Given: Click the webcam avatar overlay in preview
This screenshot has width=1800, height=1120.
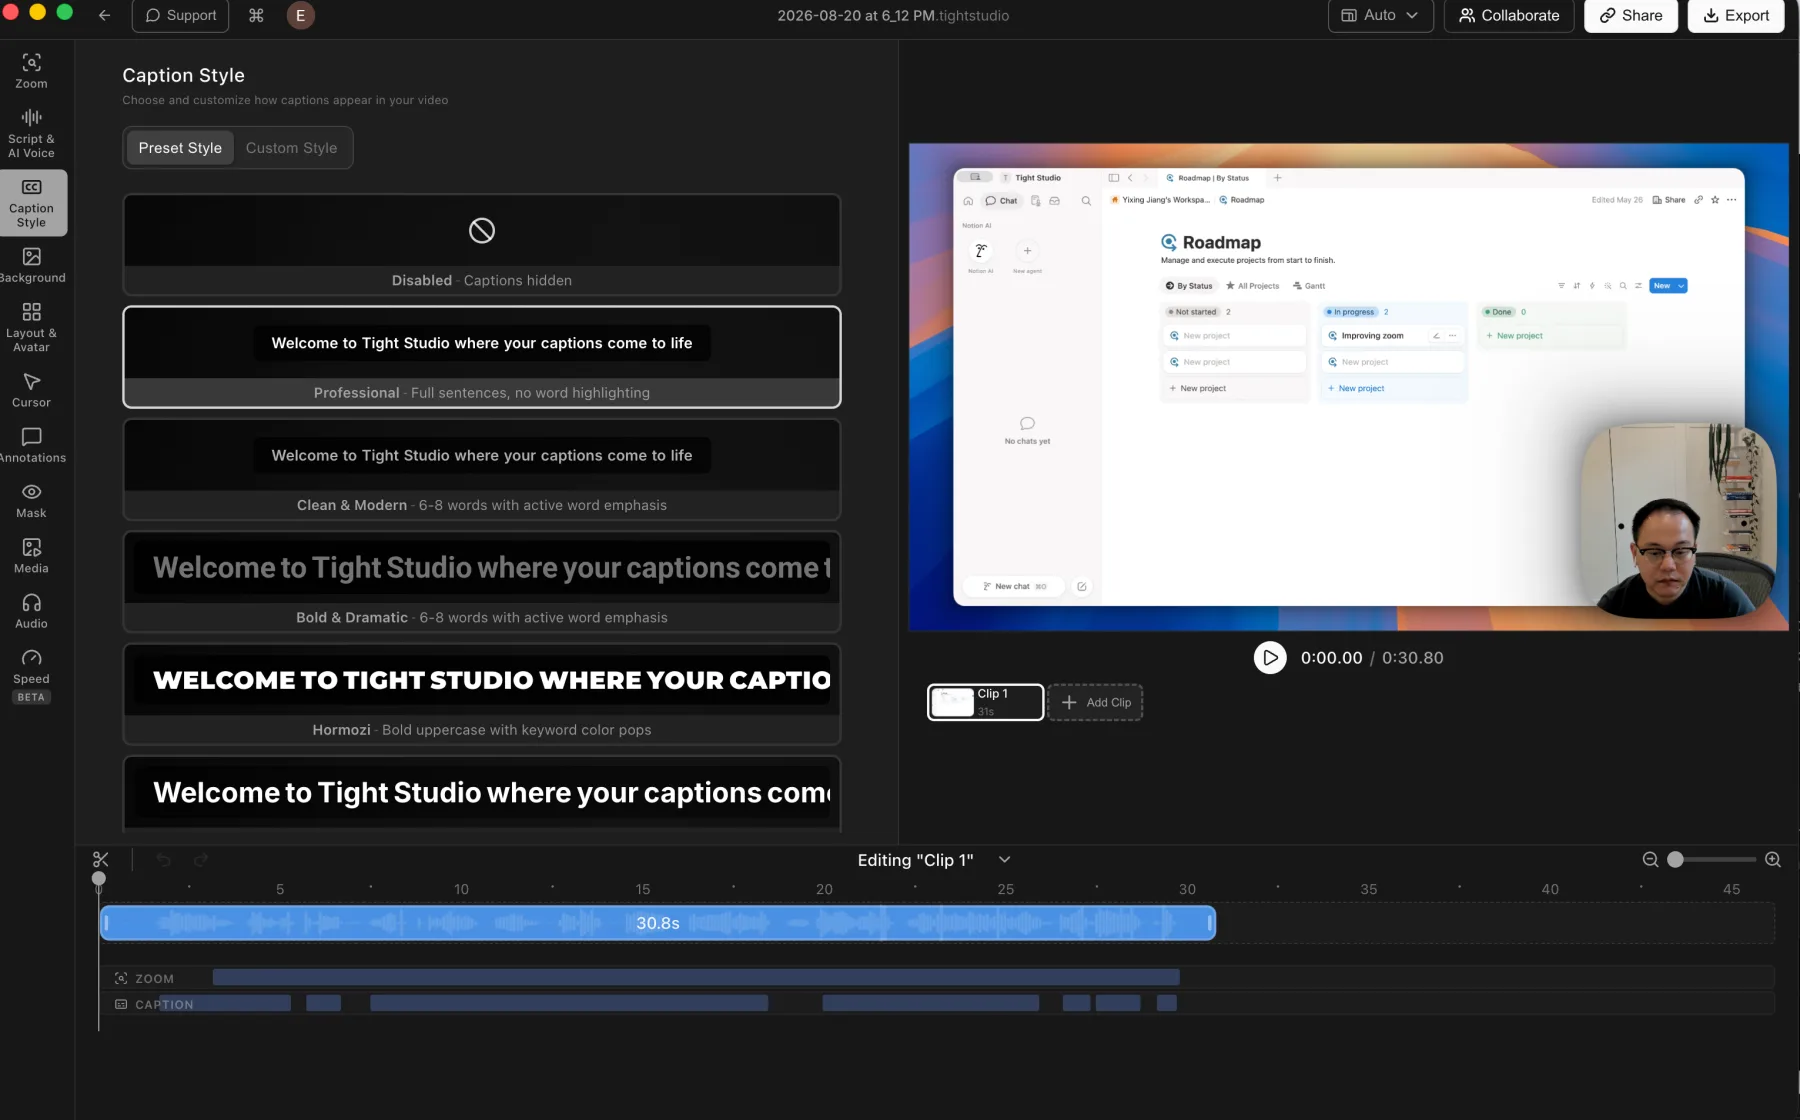Looking at the screenshot, I should (x=1679, y=520).
